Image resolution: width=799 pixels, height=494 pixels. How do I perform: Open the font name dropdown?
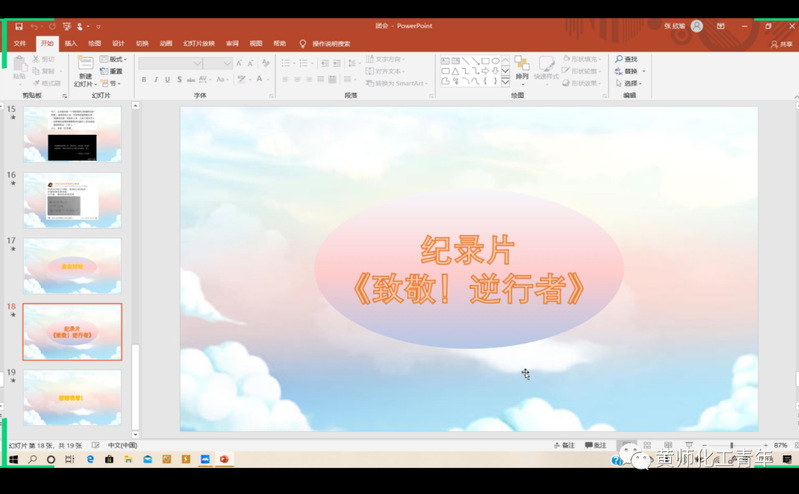pyautogui.click(x=198, y=63)
